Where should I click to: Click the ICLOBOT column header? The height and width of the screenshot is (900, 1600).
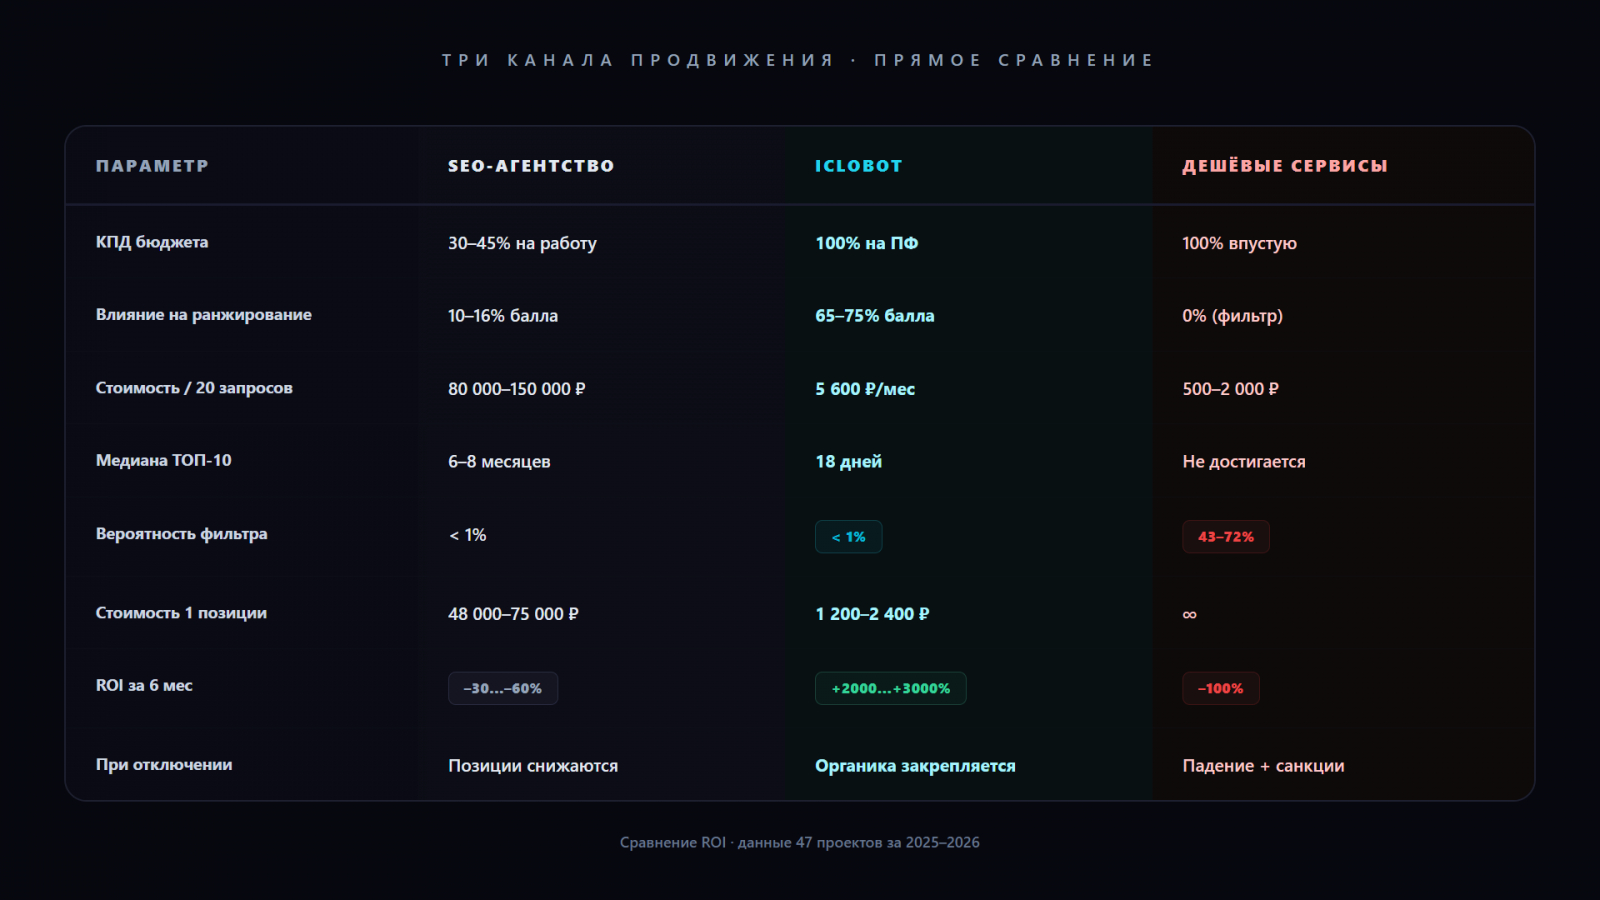(858, 166)
